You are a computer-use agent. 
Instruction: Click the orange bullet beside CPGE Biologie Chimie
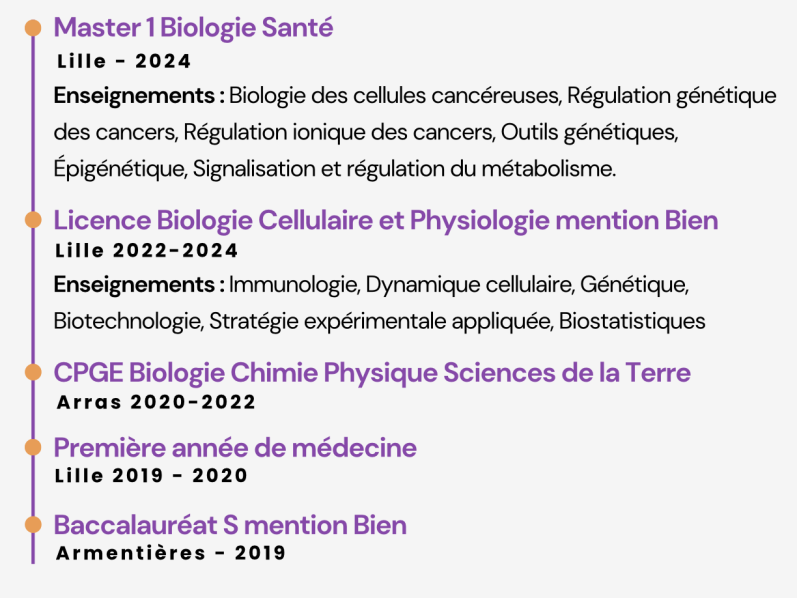[33, 373]
